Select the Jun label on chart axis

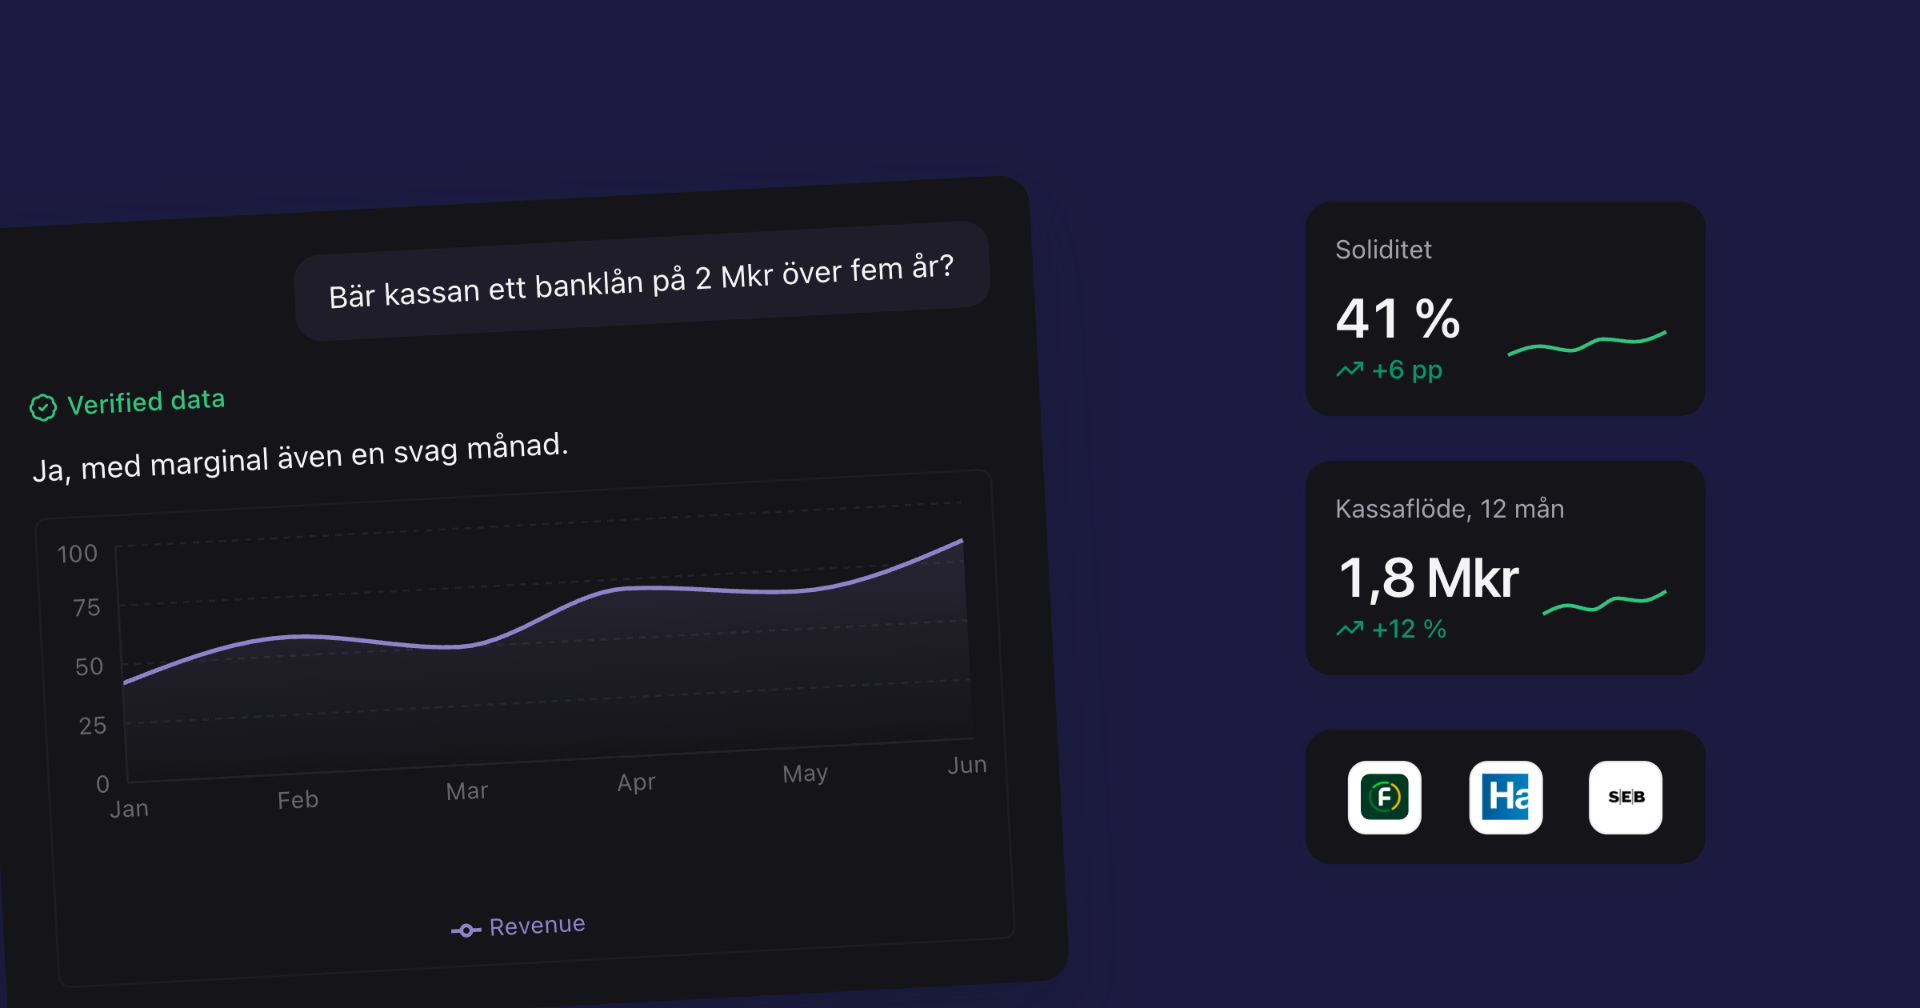coord(967,765)
